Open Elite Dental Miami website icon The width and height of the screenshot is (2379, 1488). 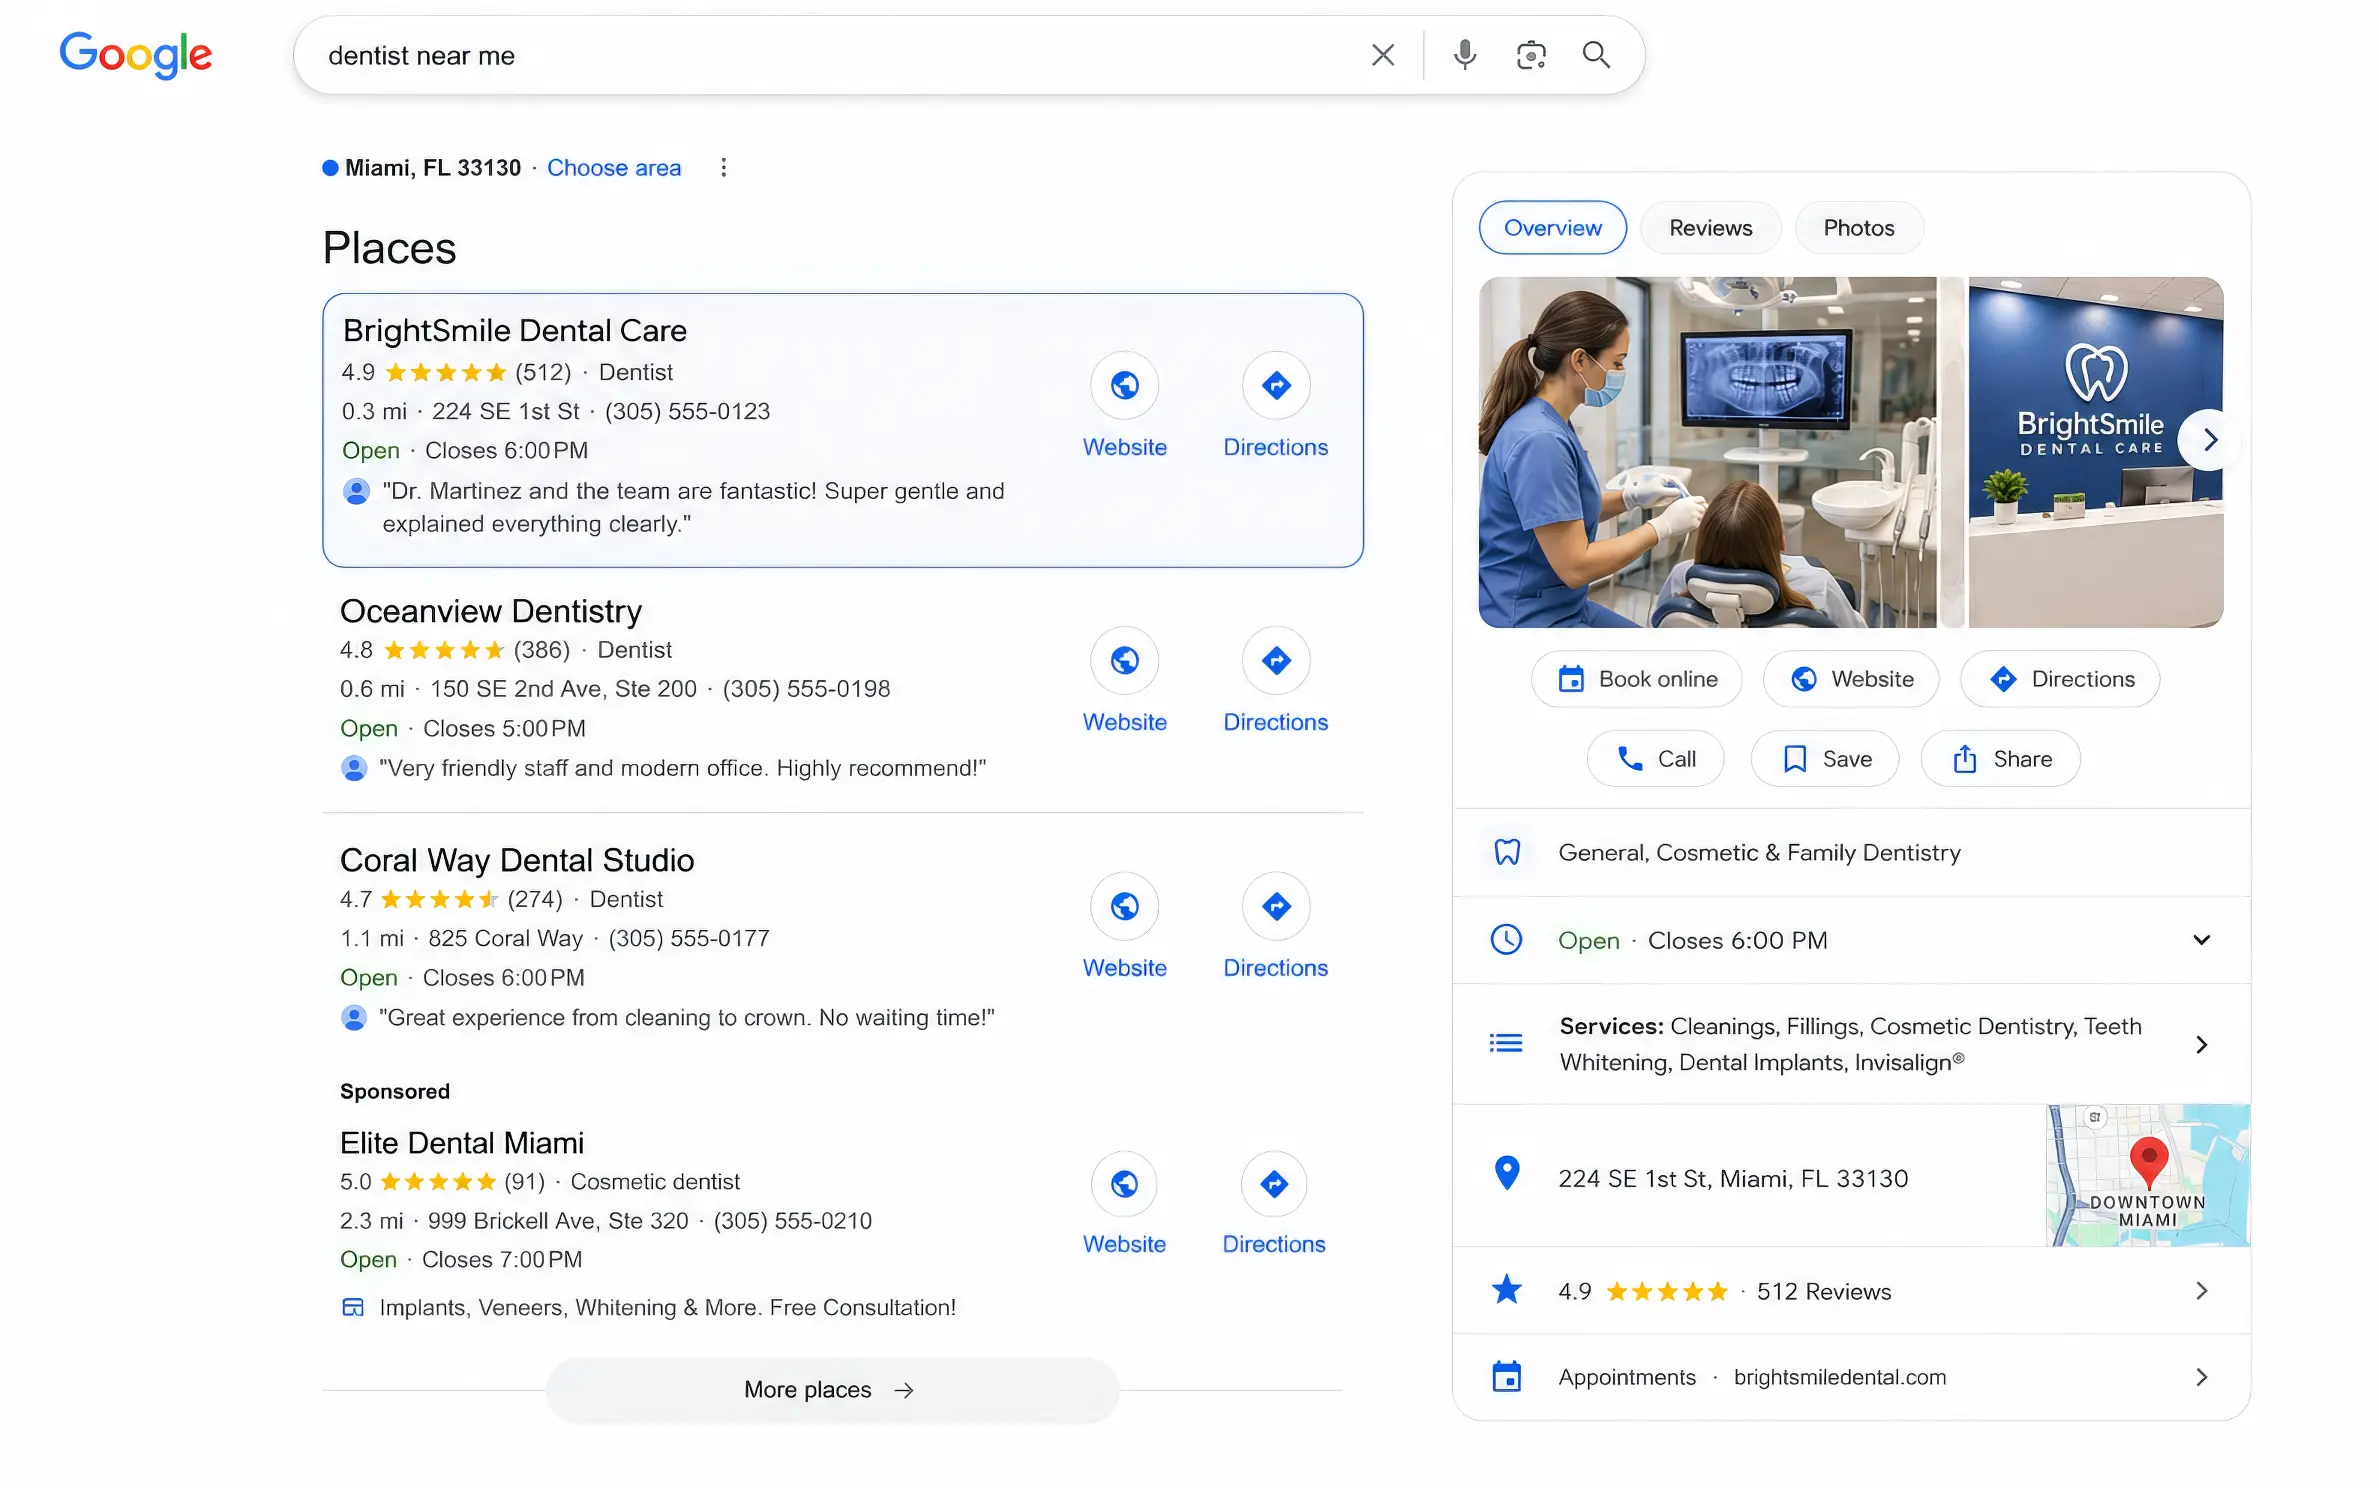(1124, 1184)
